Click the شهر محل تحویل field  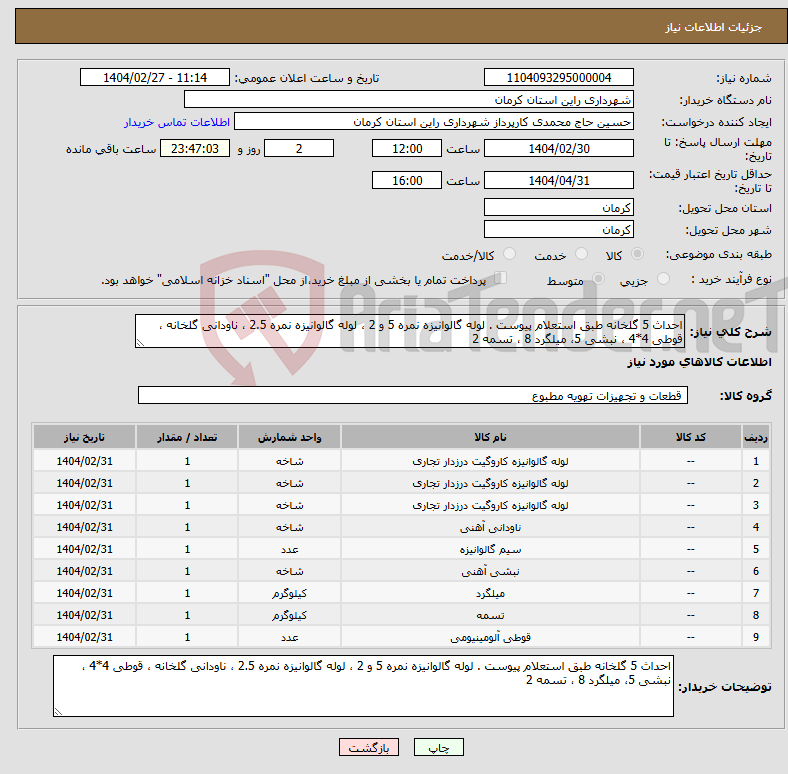tap(558, 230)
